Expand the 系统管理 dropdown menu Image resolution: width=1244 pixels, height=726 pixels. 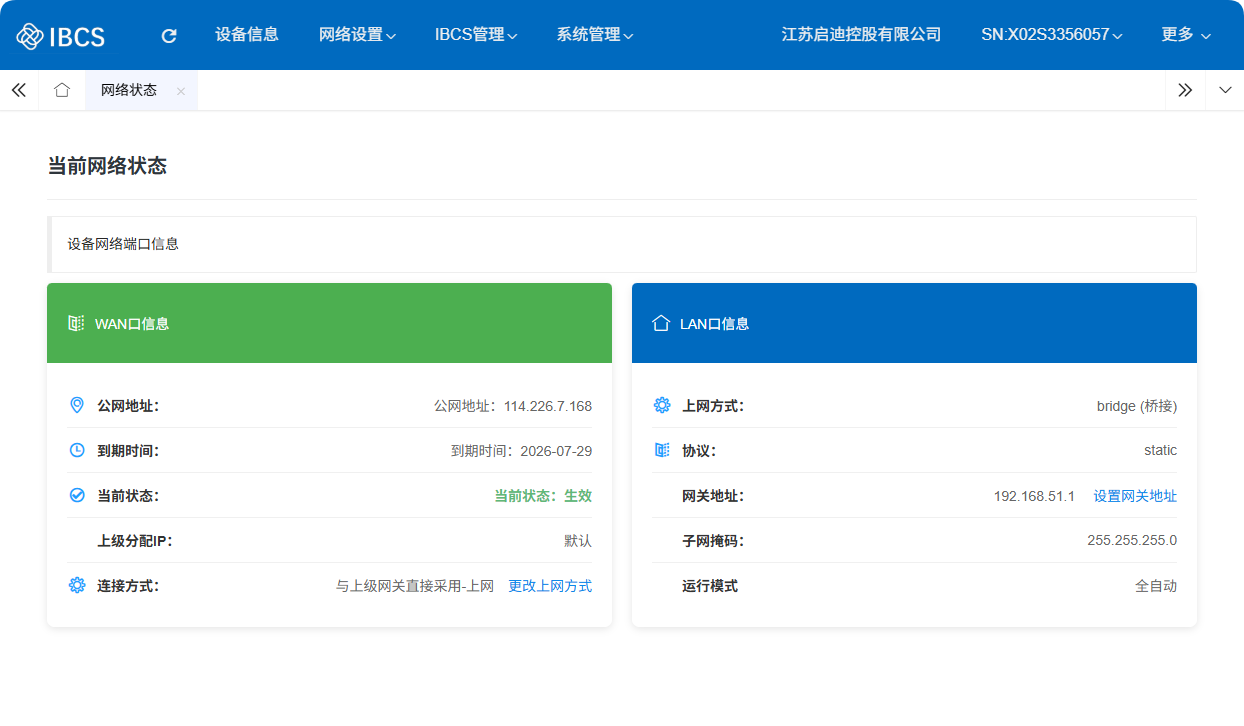[595, 35]
